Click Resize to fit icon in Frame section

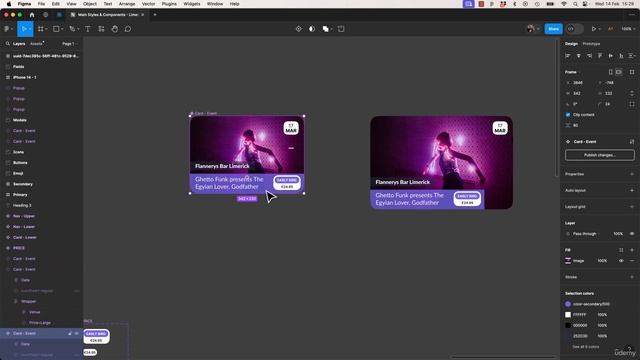[x=632, y=72]
